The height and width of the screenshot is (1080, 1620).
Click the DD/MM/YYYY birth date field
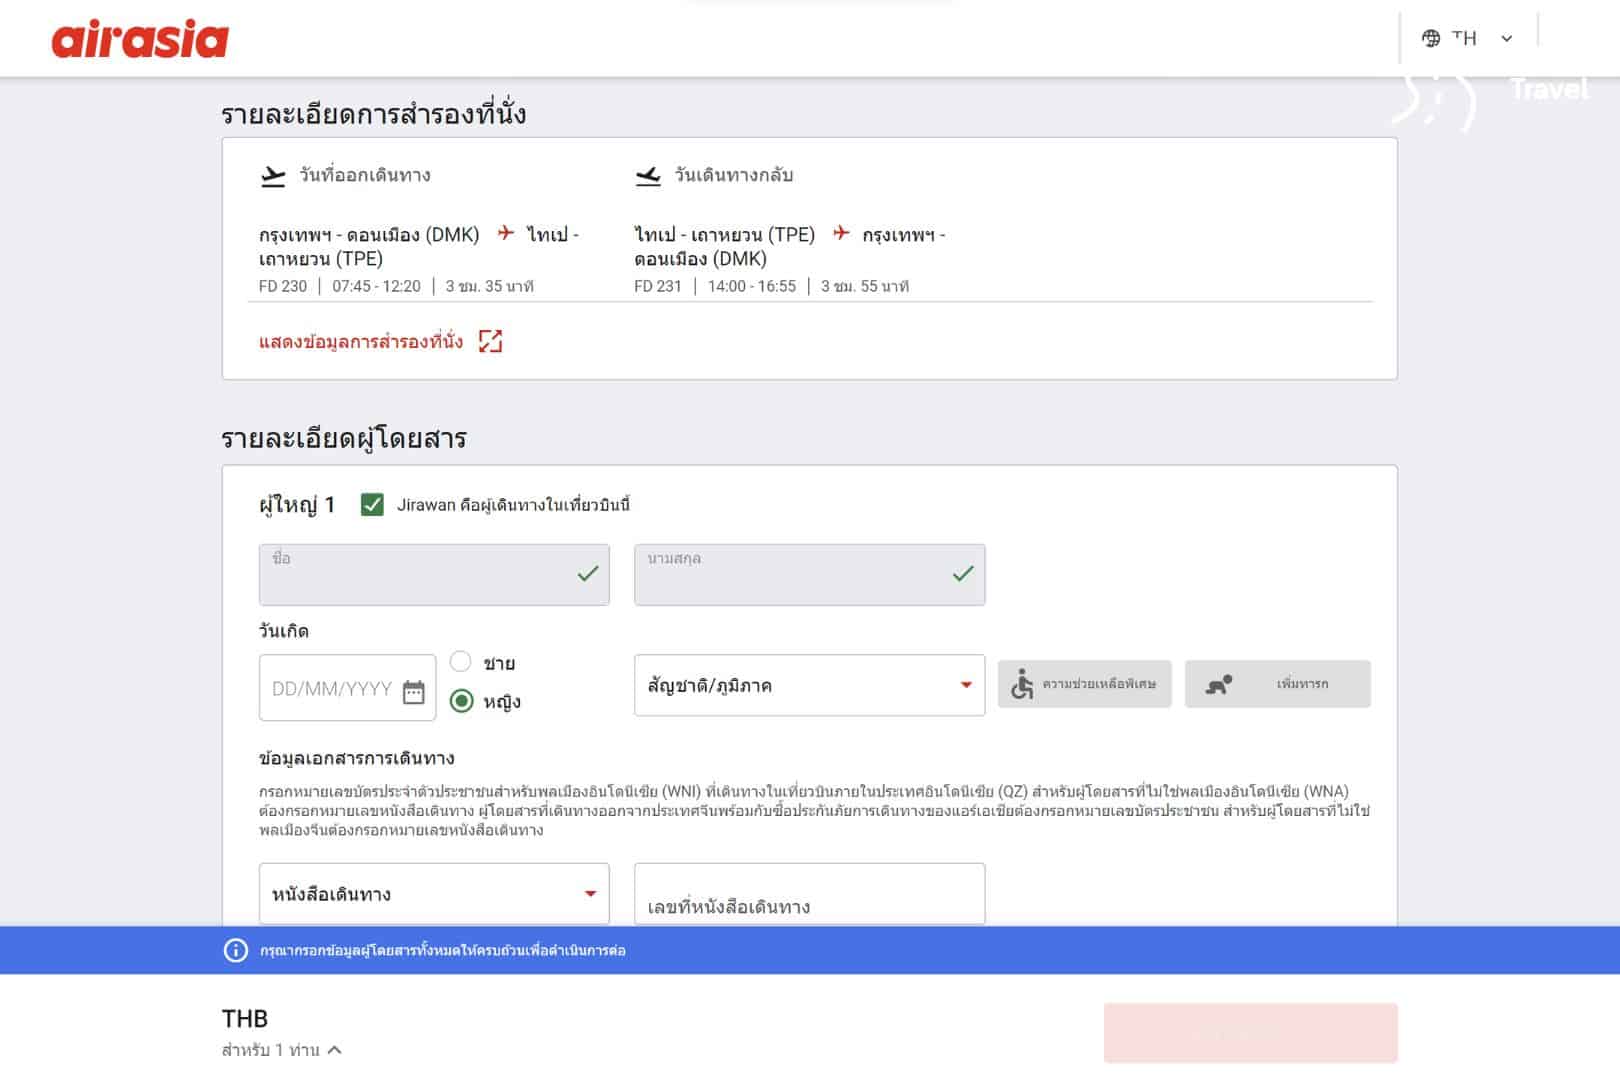[347, 688]
